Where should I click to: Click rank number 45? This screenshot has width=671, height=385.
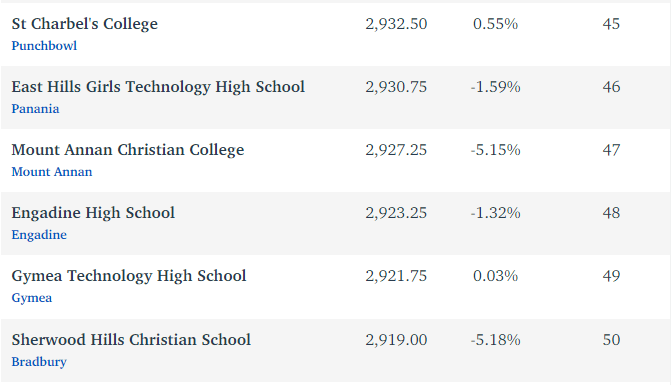click(611, 24)
